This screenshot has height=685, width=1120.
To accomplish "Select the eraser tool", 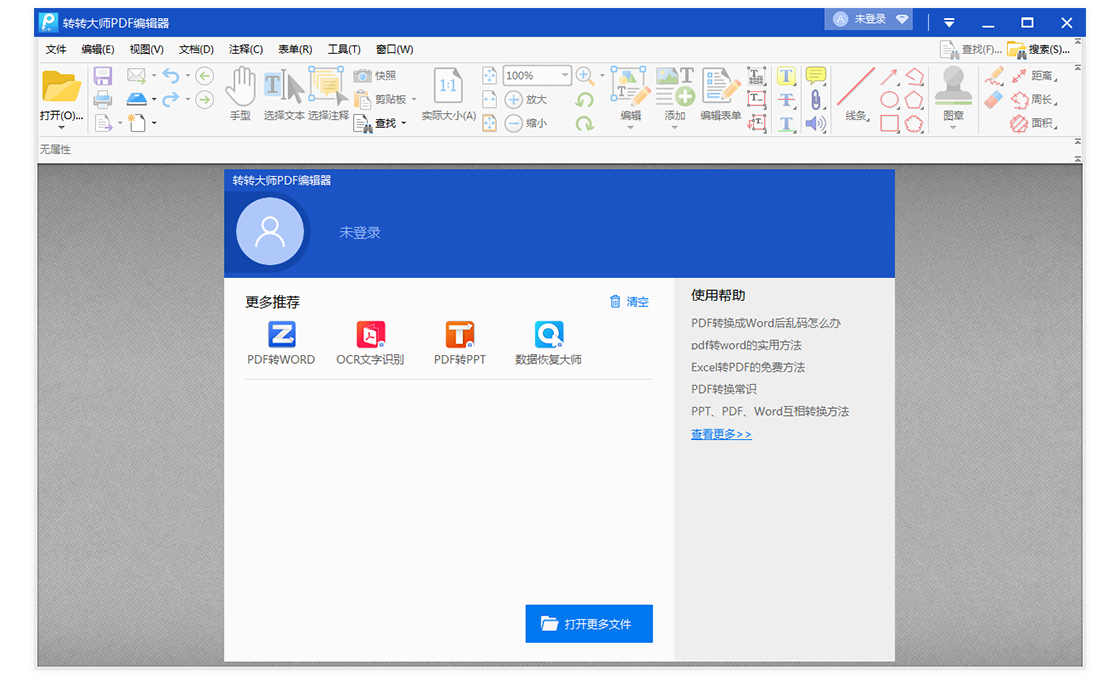I will [994, 100].
